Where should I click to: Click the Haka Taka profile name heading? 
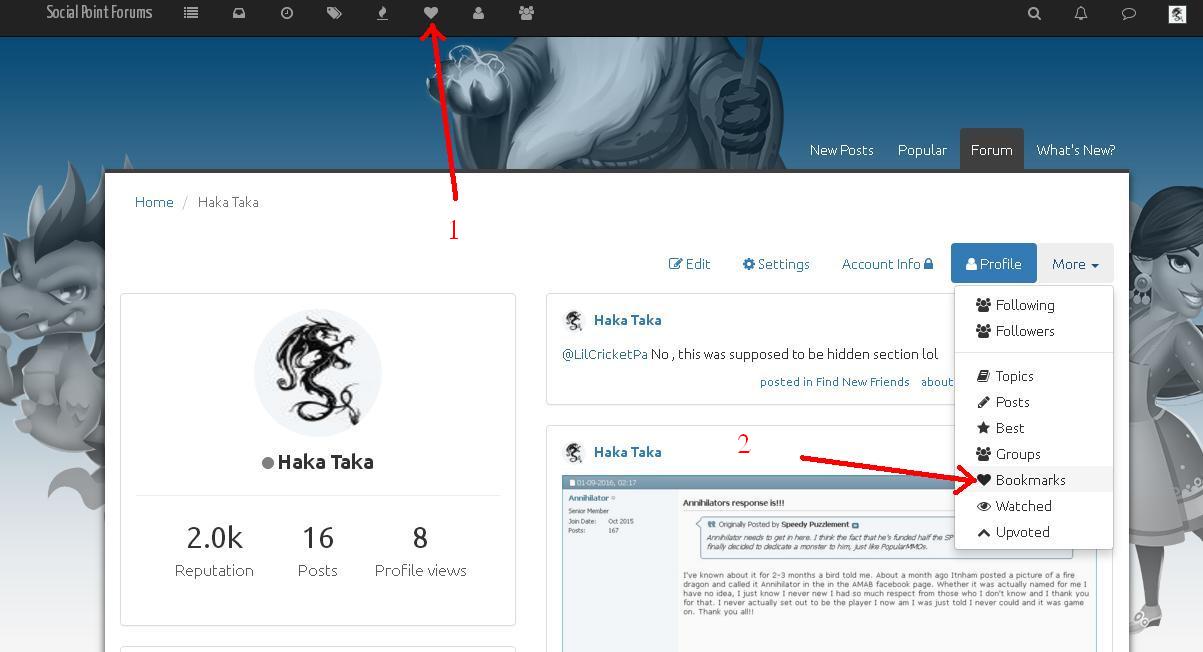pos(325,462)
